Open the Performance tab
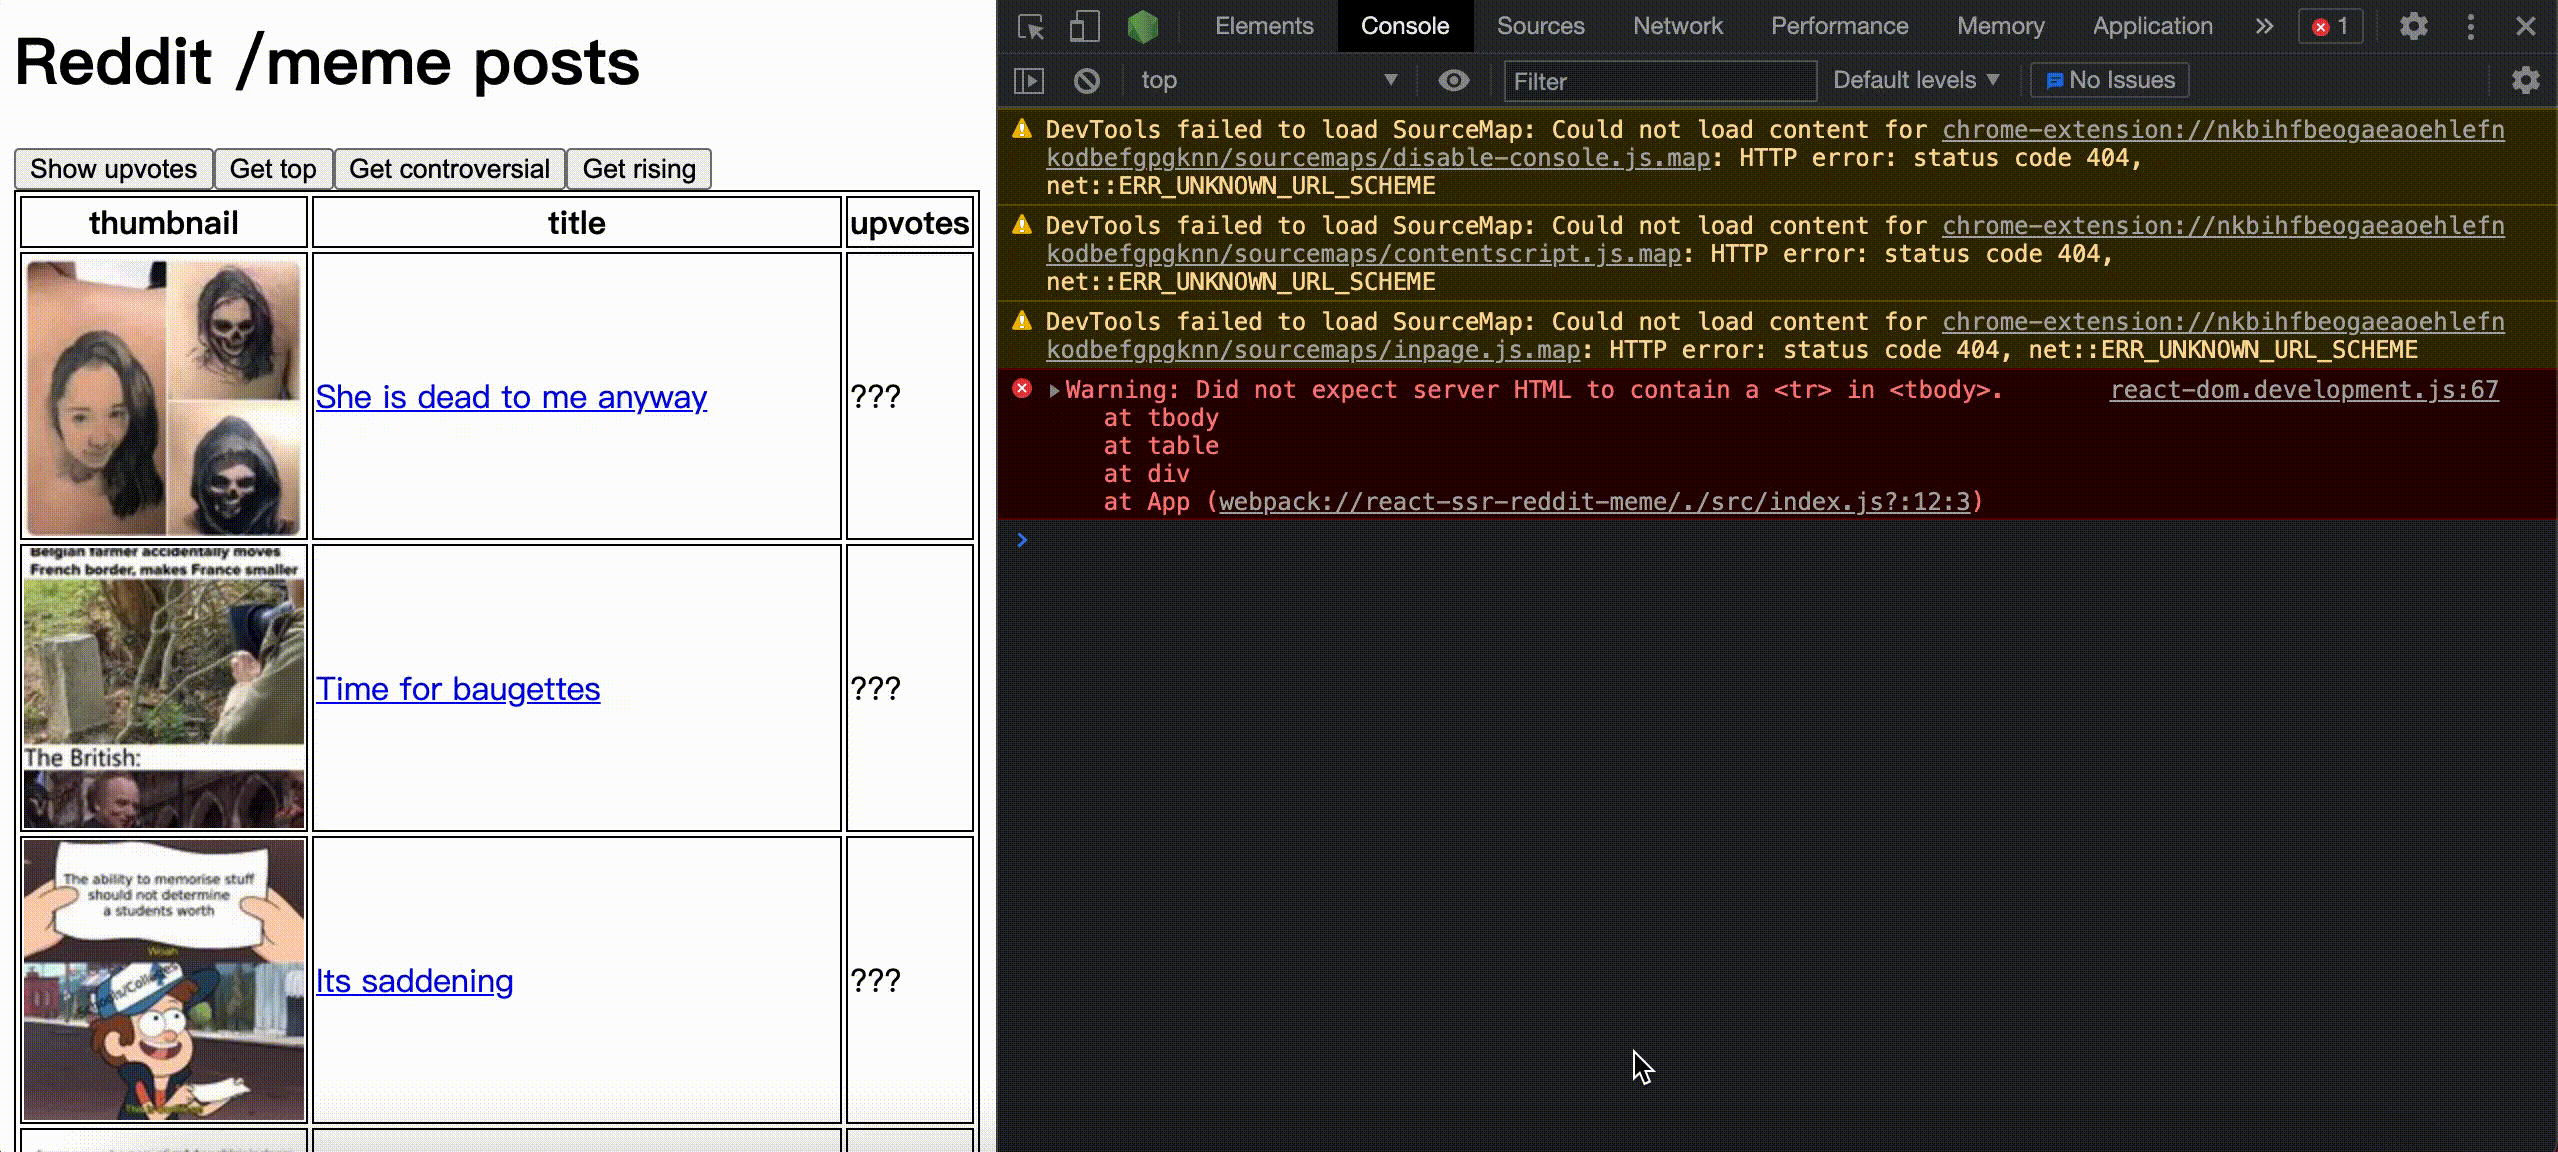The width and height of the screenshot is (2558, 1152). (x=1840, y=26)
